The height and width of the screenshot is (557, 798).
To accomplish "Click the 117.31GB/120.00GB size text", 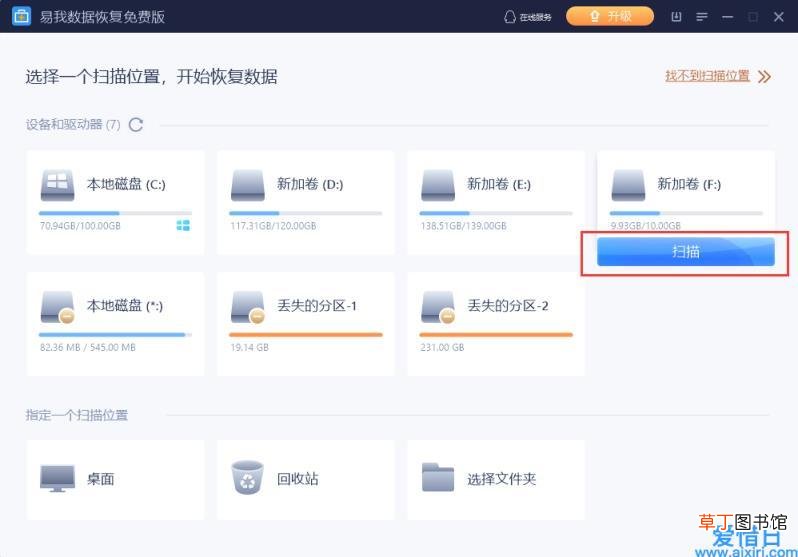I will [x=273, y=226].
